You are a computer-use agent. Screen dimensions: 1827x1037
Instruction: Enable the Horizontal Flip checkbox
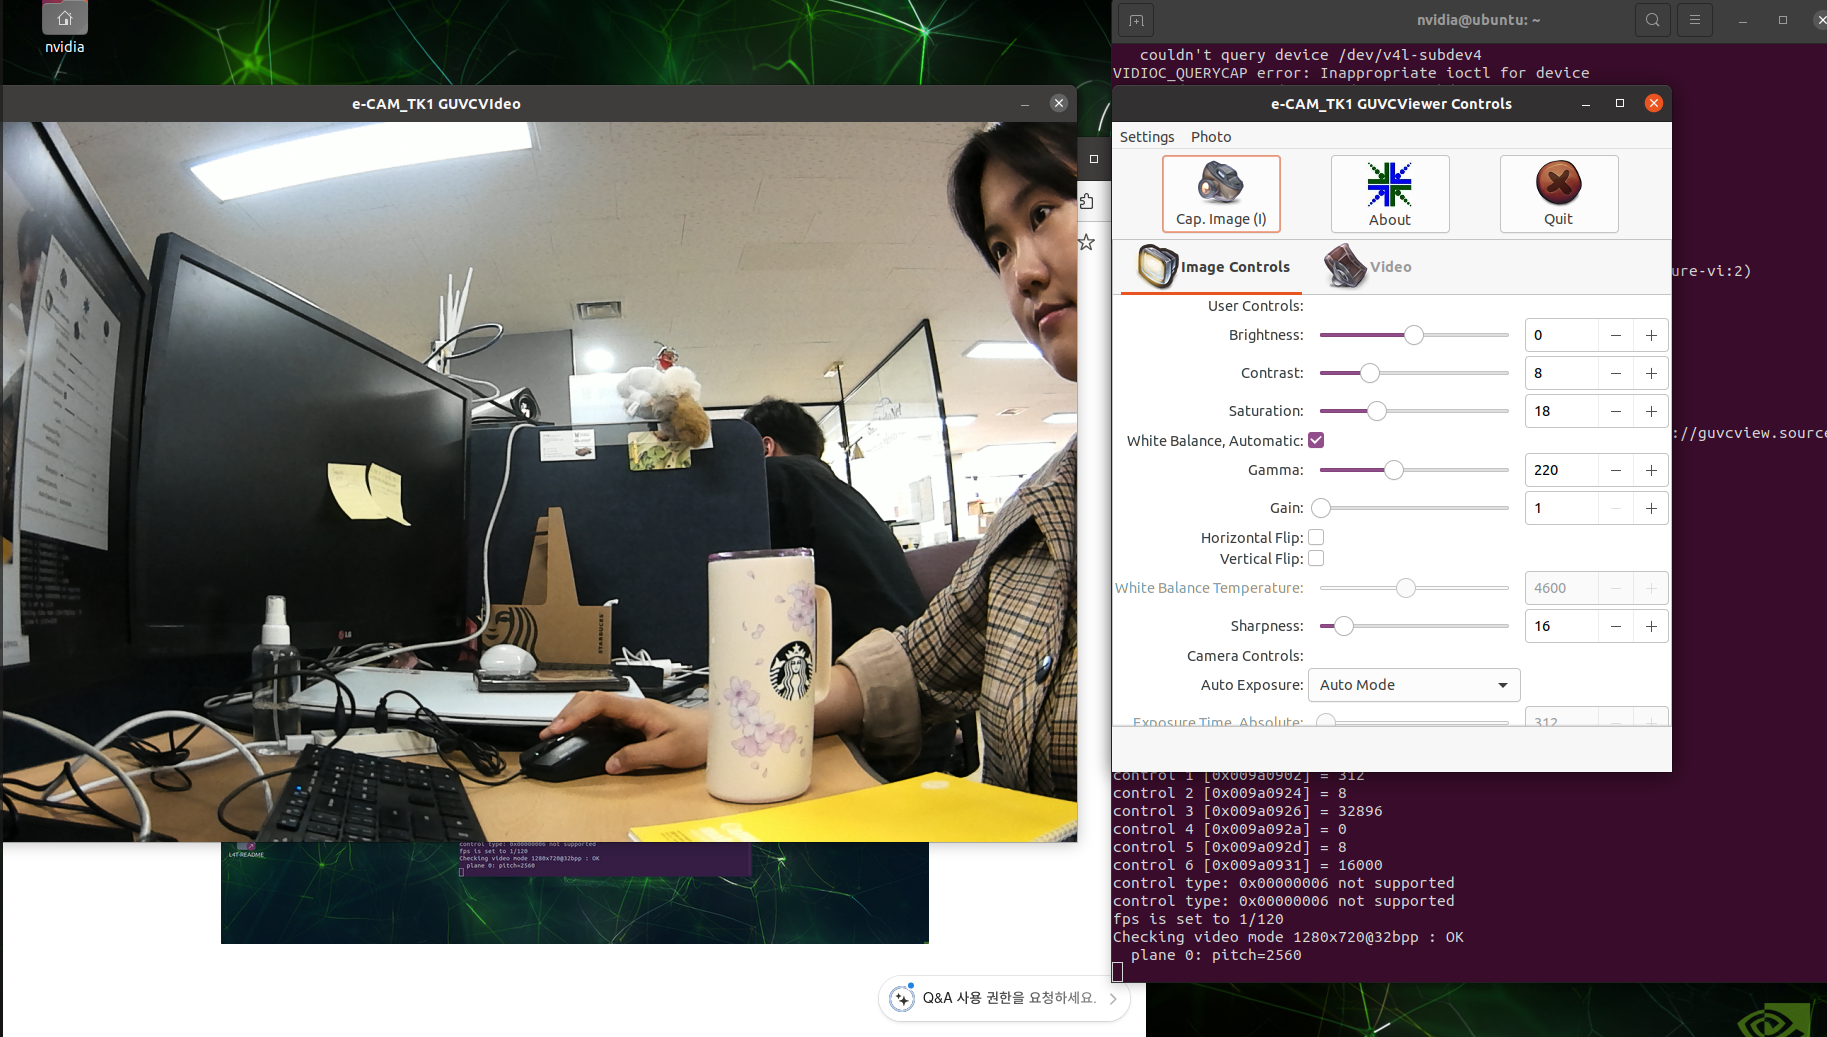1316,537
